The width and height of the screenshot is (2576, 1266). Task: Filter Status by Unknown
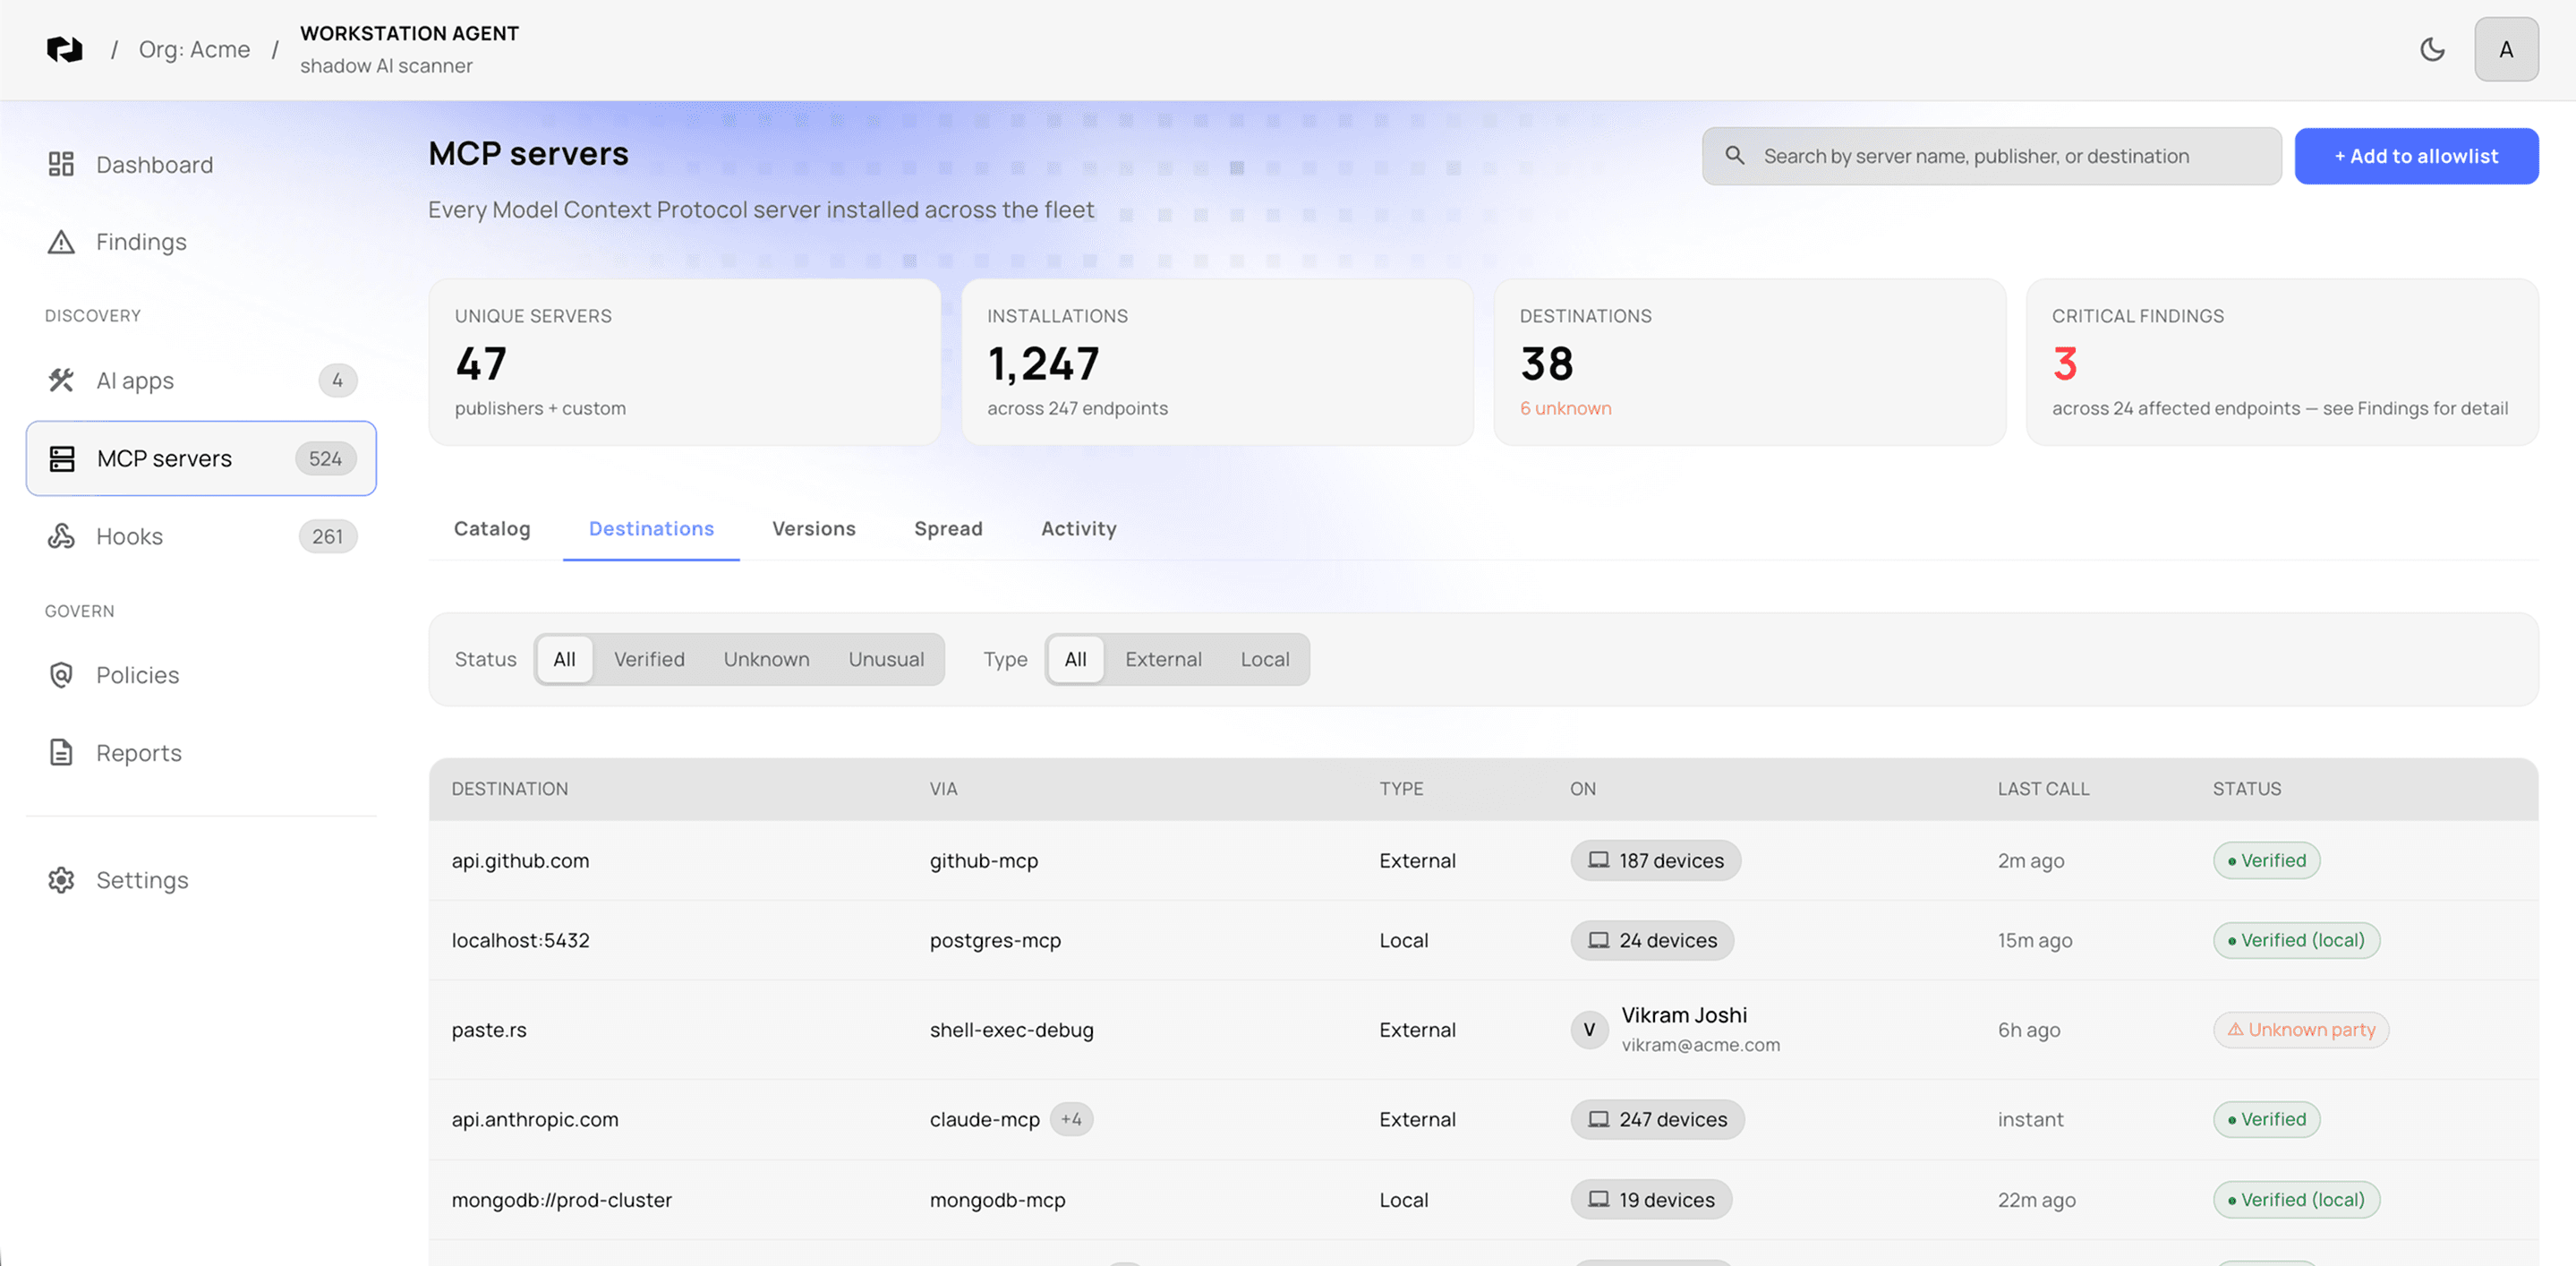pyautogui.click(x=766, y=659)
